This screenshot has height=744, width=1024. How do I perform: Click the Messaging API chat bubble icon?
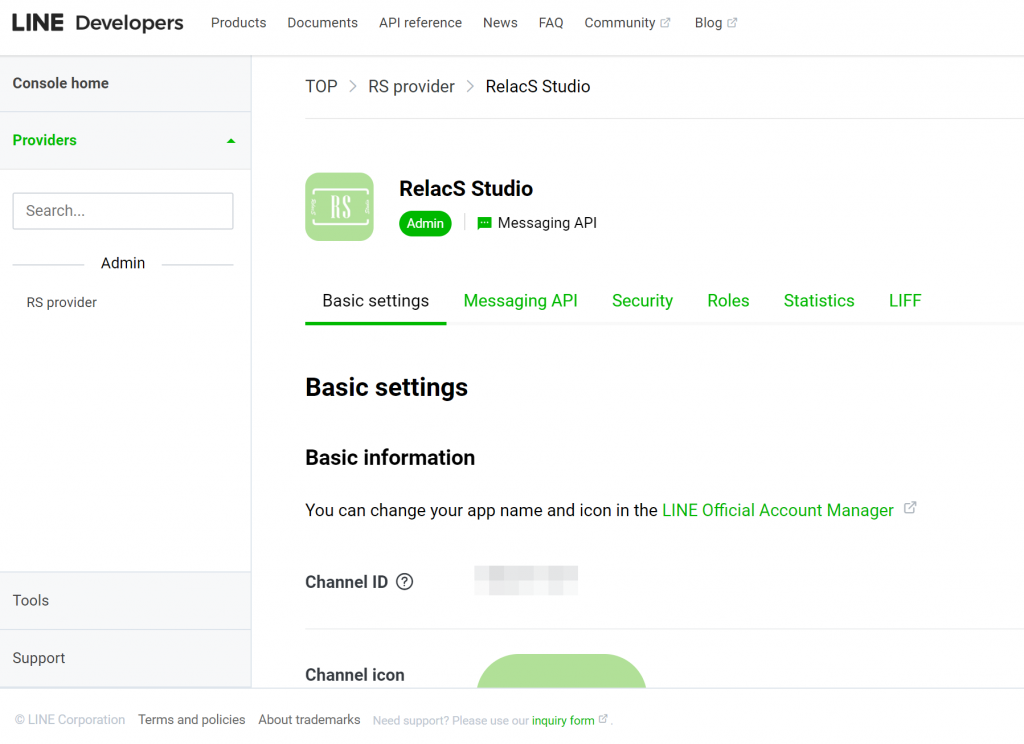tap(484, 223)
